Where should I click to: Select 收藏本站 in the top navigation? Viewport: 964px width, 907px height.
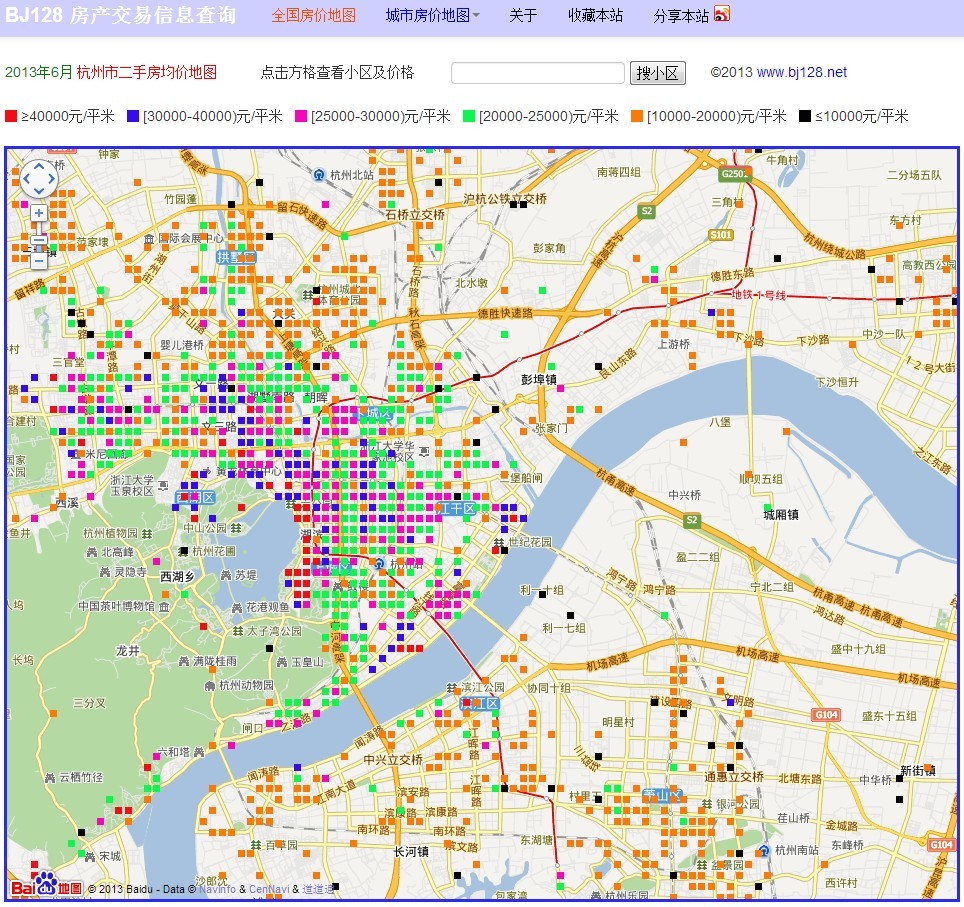coord(595,15)
